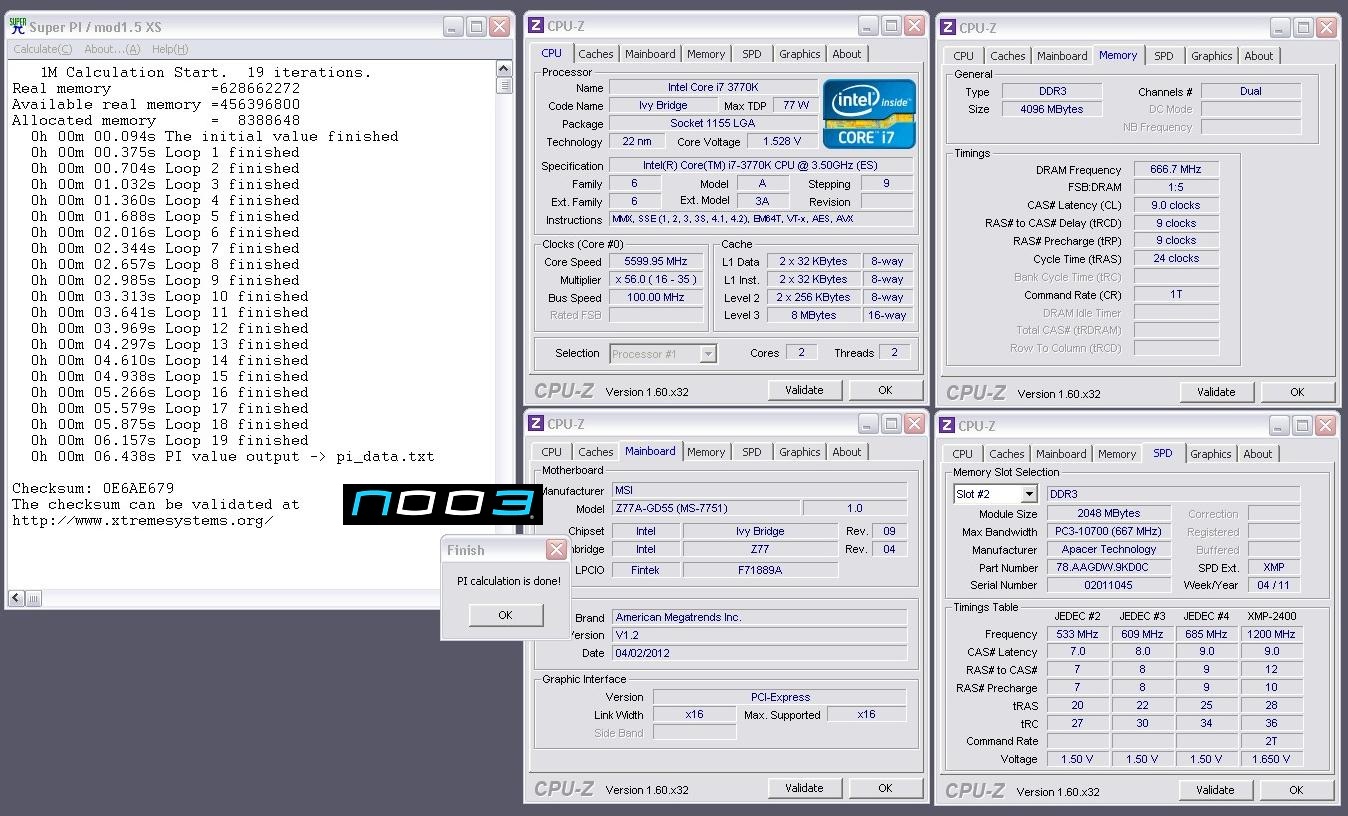Image resolution: width=1348 pixels, height=816 pixels.
Task: Click OK button in SPD CPU-Z window
Action: point(1296,790)
